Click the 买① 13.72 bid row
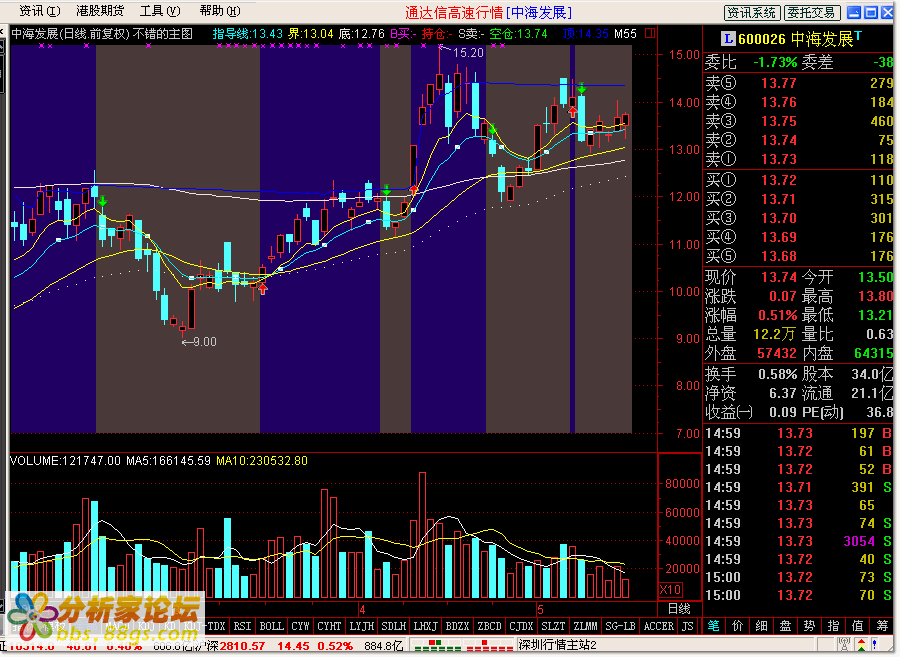The width and height of the screenshot is (900, 657). click(x=798, y=180)
